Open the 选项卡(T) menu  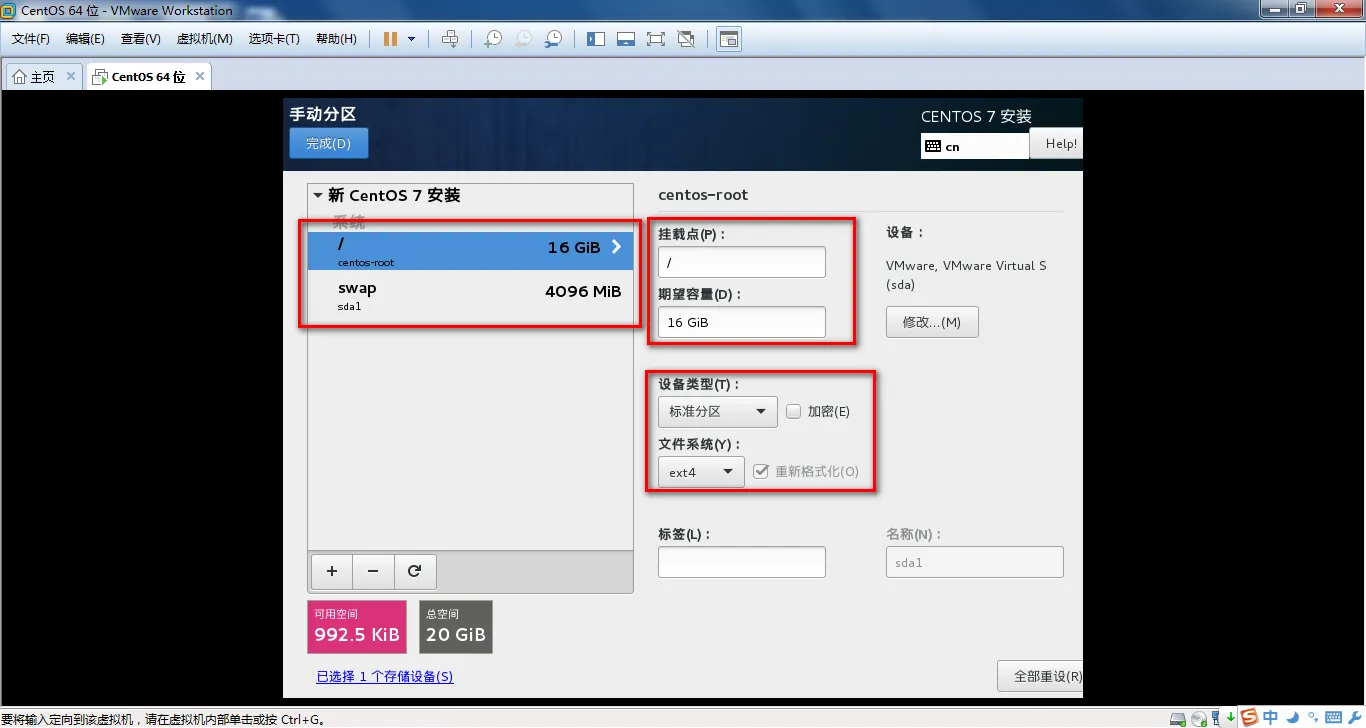pos(274,39)
